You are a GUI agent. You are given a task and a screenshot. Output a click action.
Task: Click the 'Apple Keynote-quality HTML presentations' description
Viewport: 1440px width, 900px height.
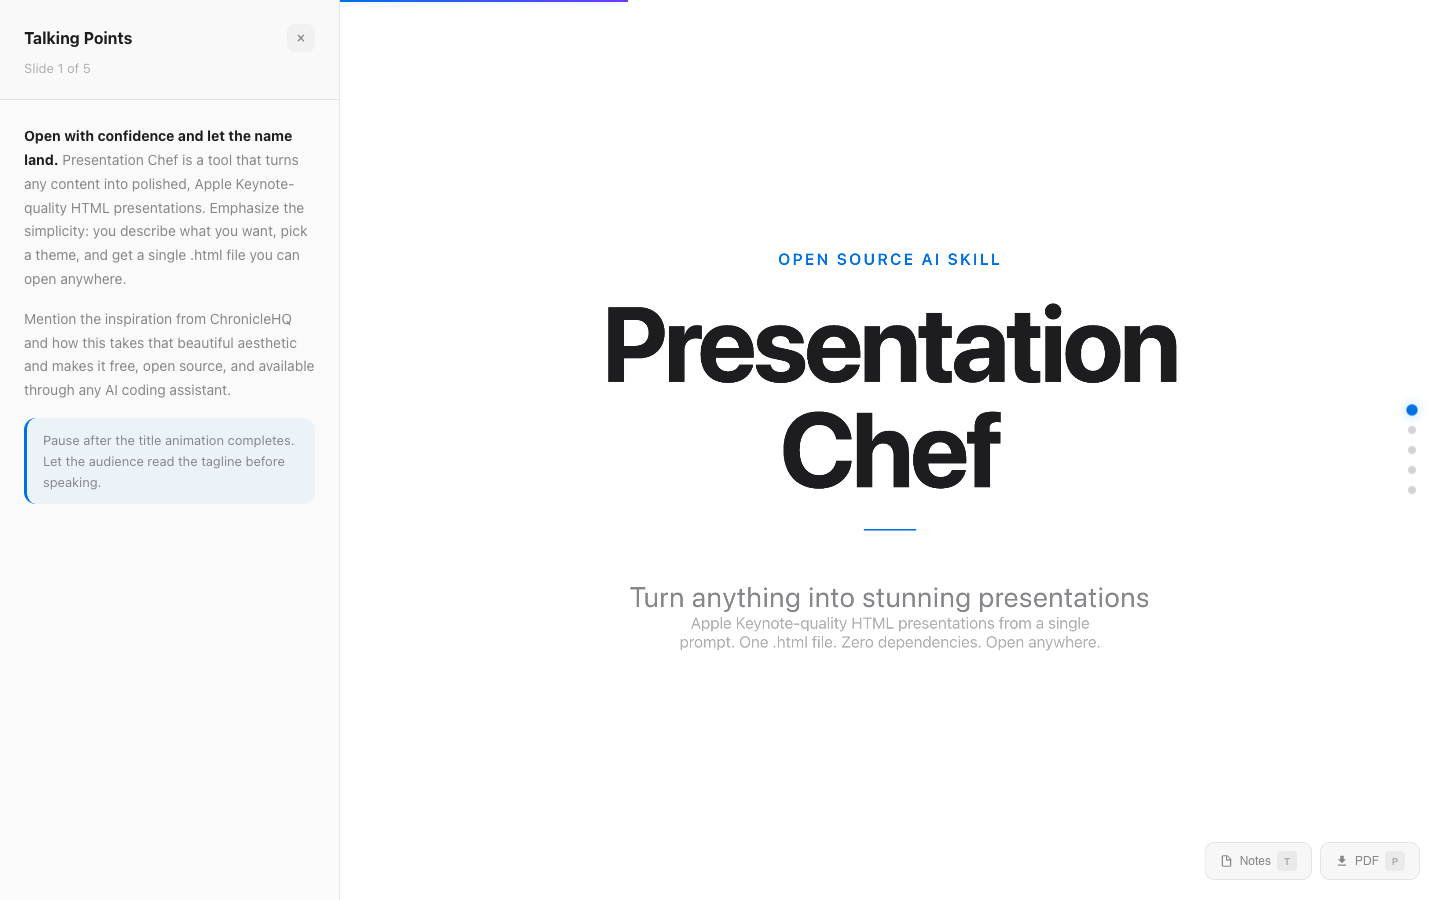tap(890, 633)
